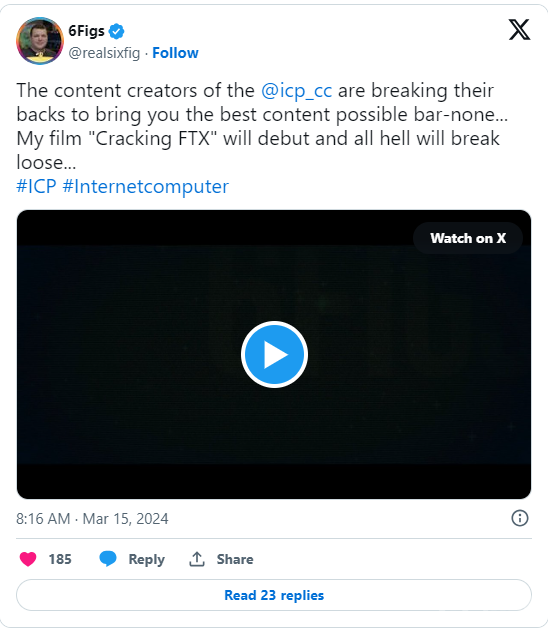548x629 pixels.
Task: Click Read 23 replies
Action: coord(274,595)
